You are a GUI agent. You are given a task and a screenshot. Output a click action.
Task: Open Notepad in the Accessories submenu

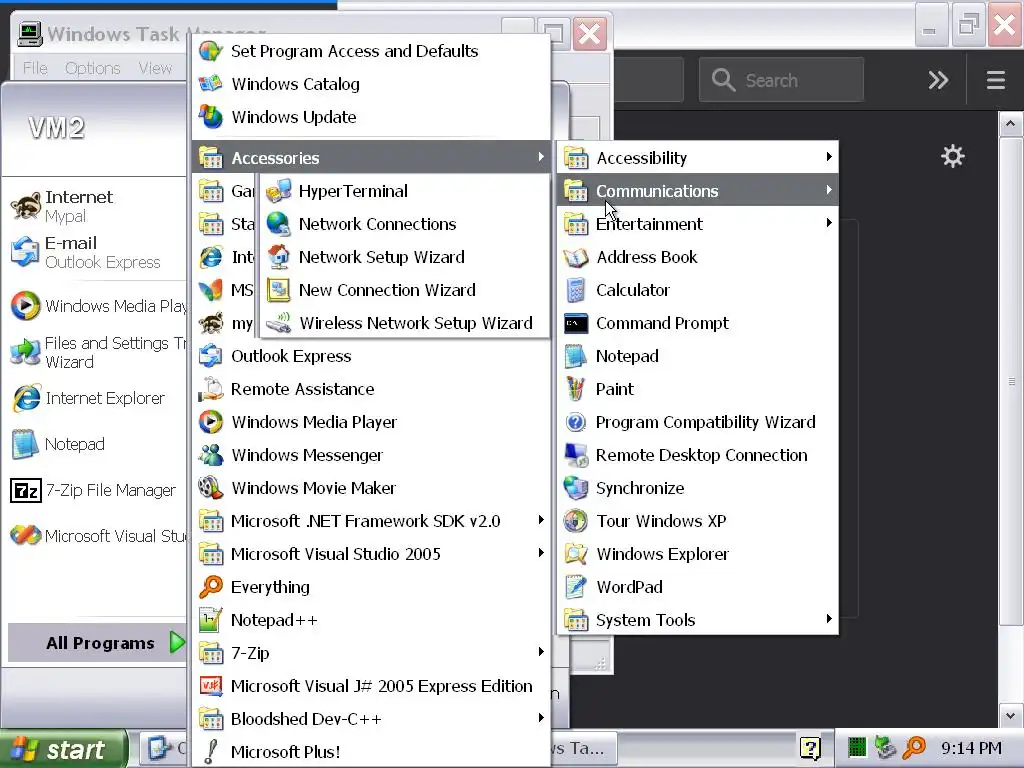coord(697,356)
